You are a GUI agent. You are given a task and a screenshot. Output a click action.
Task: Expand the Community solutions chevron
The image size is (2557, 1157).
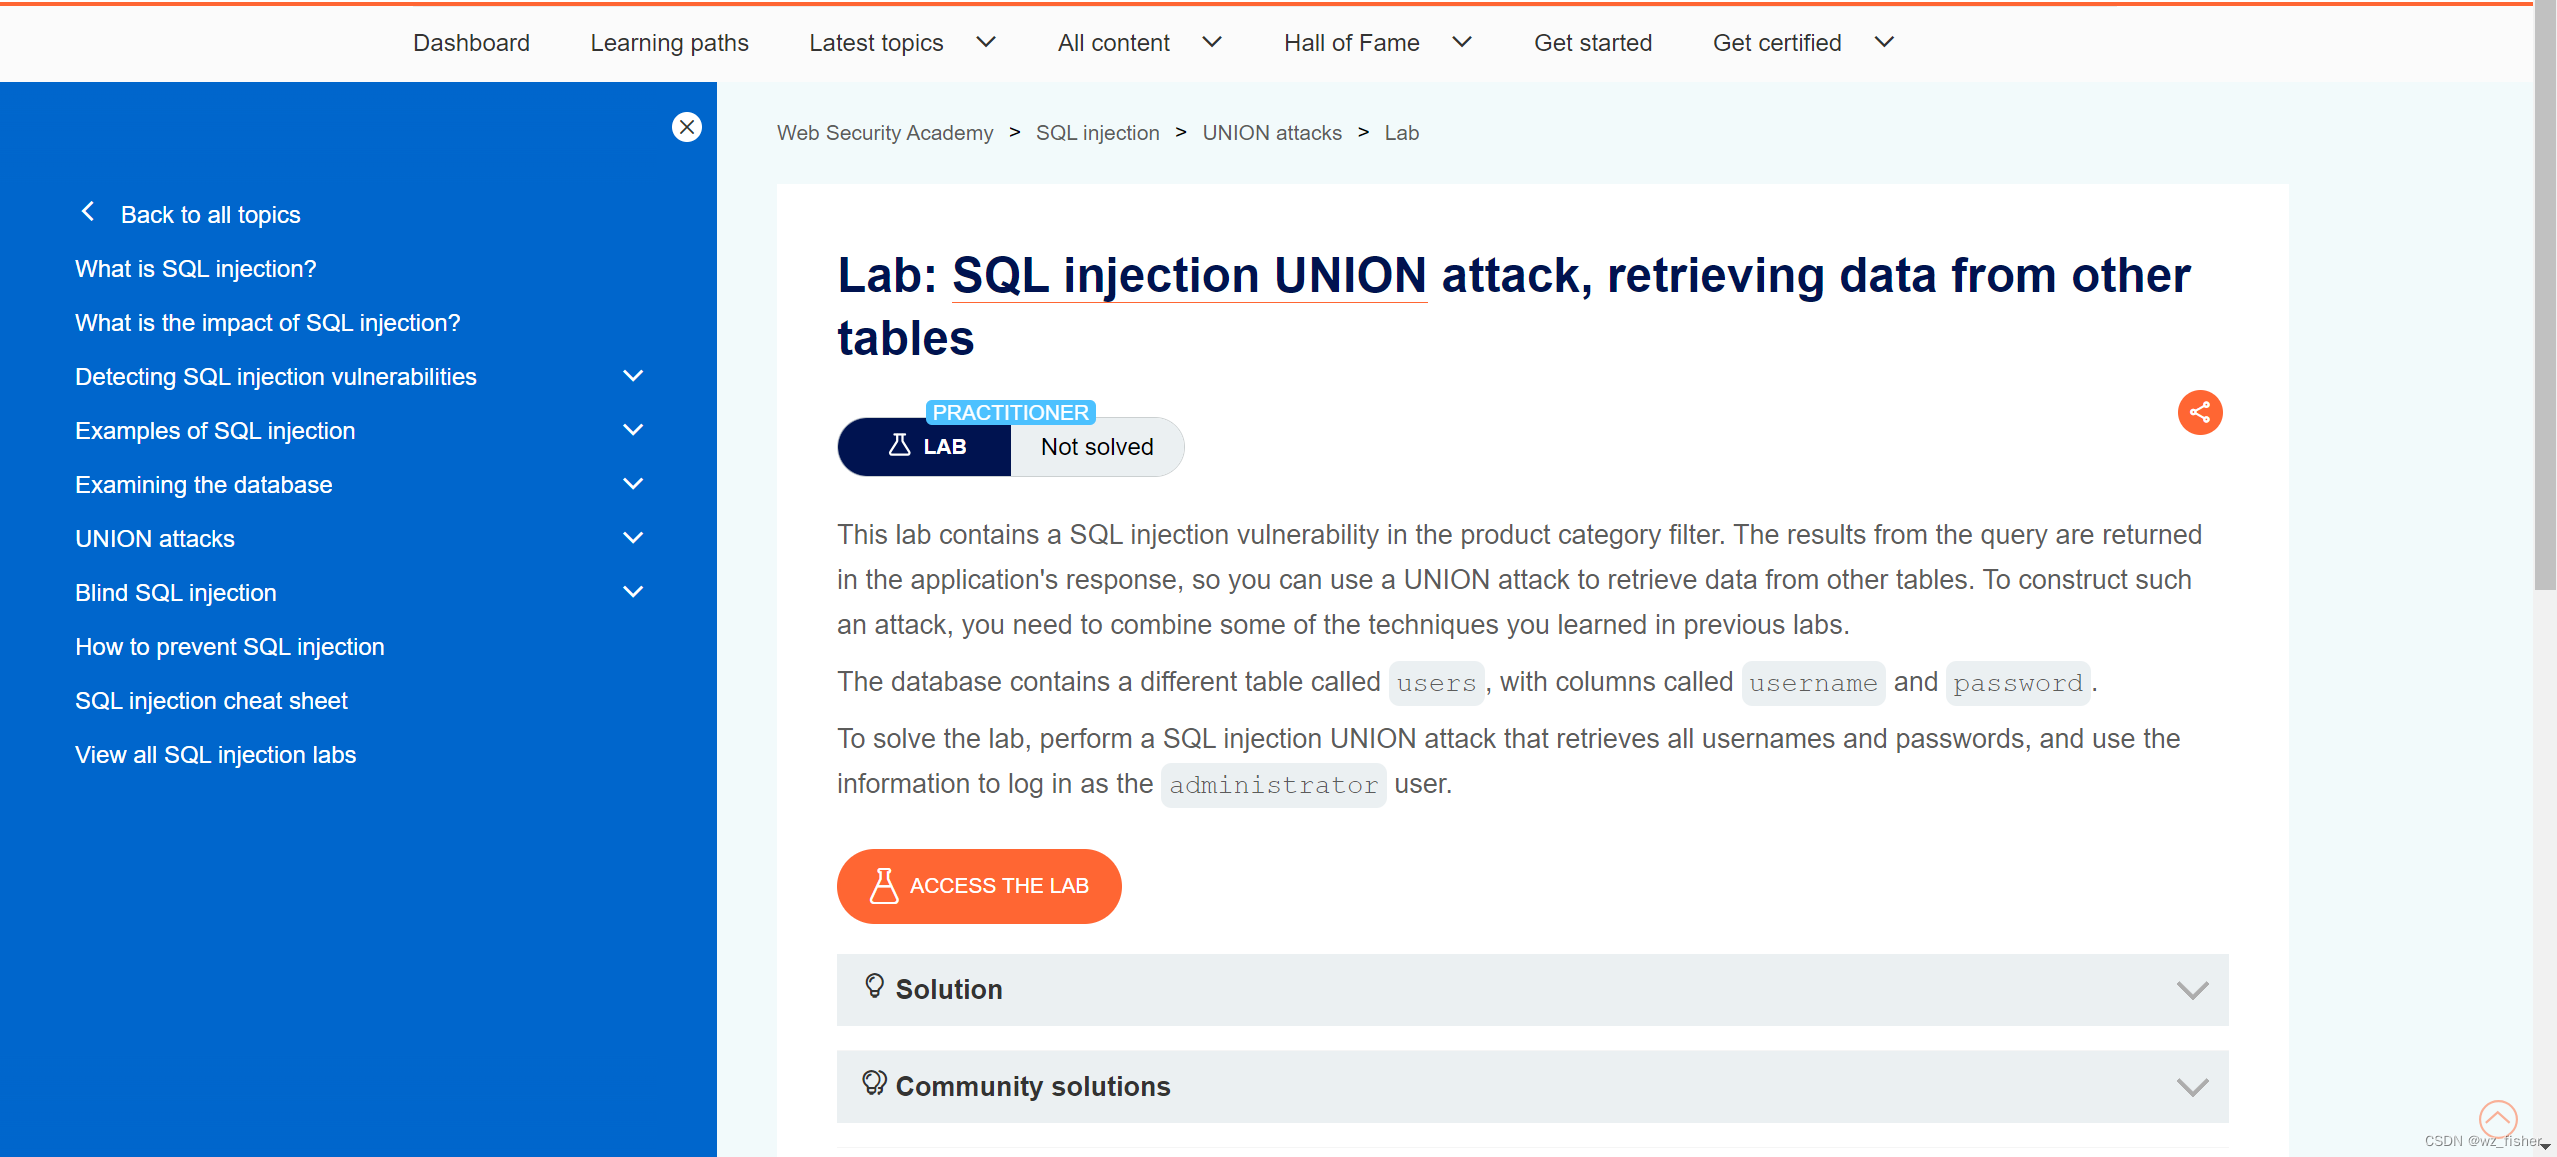(2191, 1087)
